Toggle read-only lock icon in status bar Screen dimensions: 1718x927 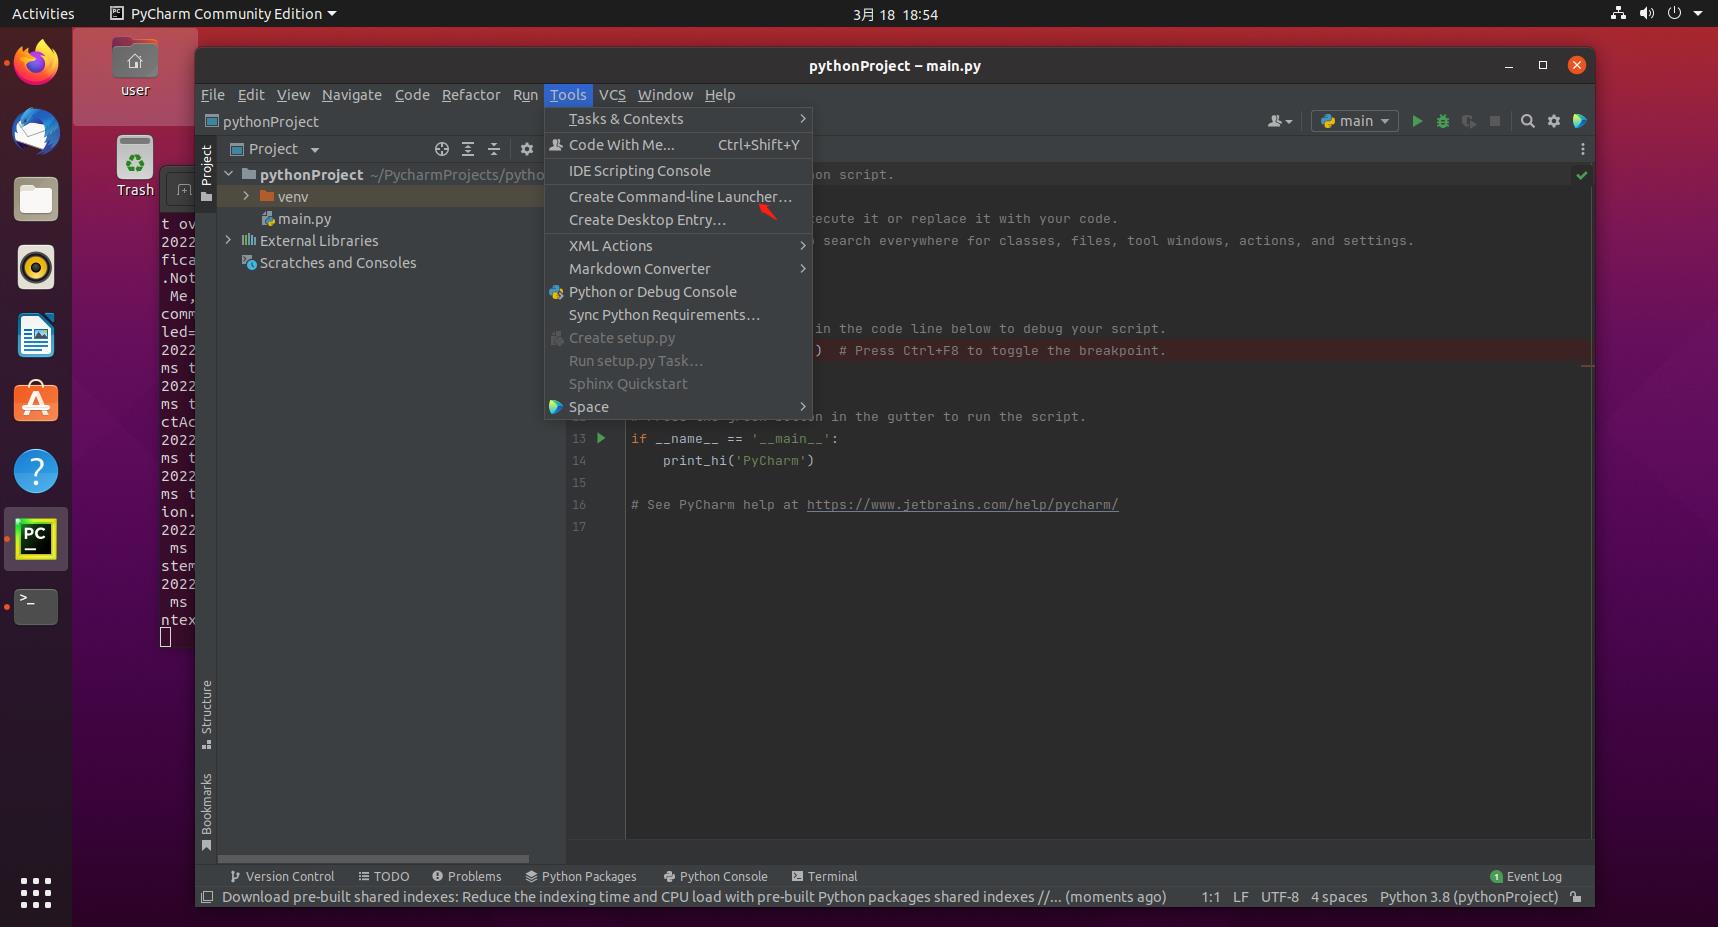1576,897
